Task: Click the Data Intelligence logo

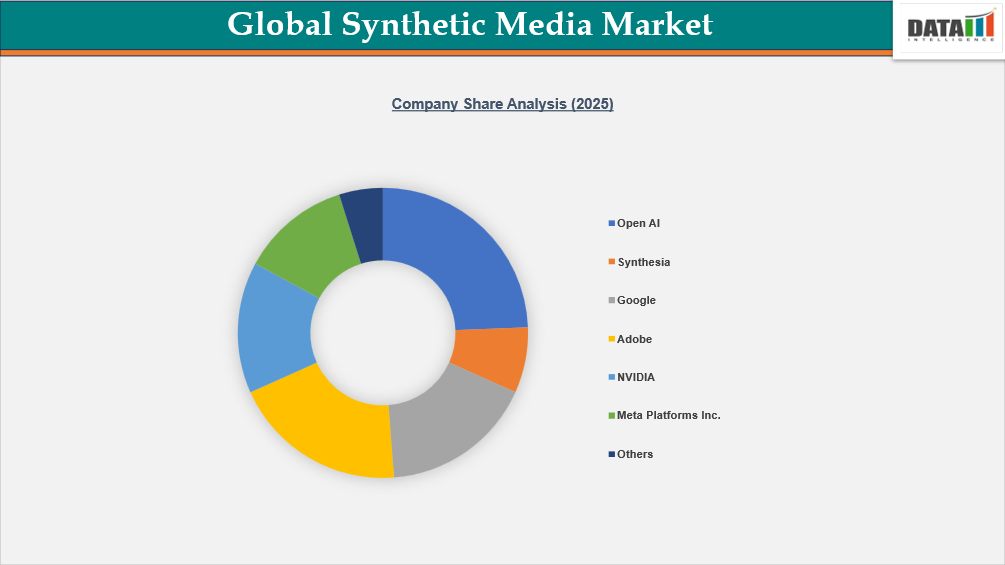Action: [x=951, y=28]
